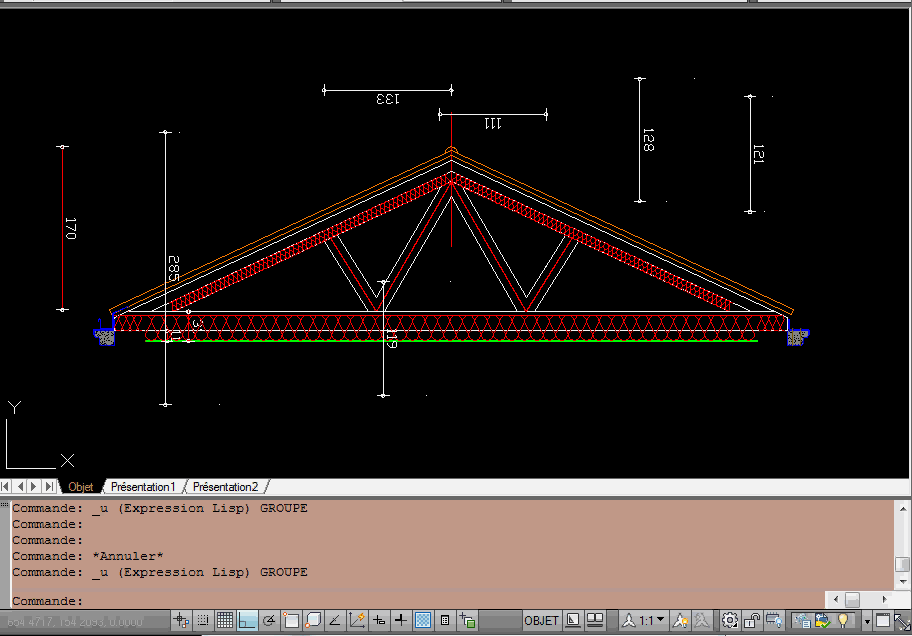Toggle Ortho Mode status button
This screenshot has width=912, height=636.
tap(247, 621)
